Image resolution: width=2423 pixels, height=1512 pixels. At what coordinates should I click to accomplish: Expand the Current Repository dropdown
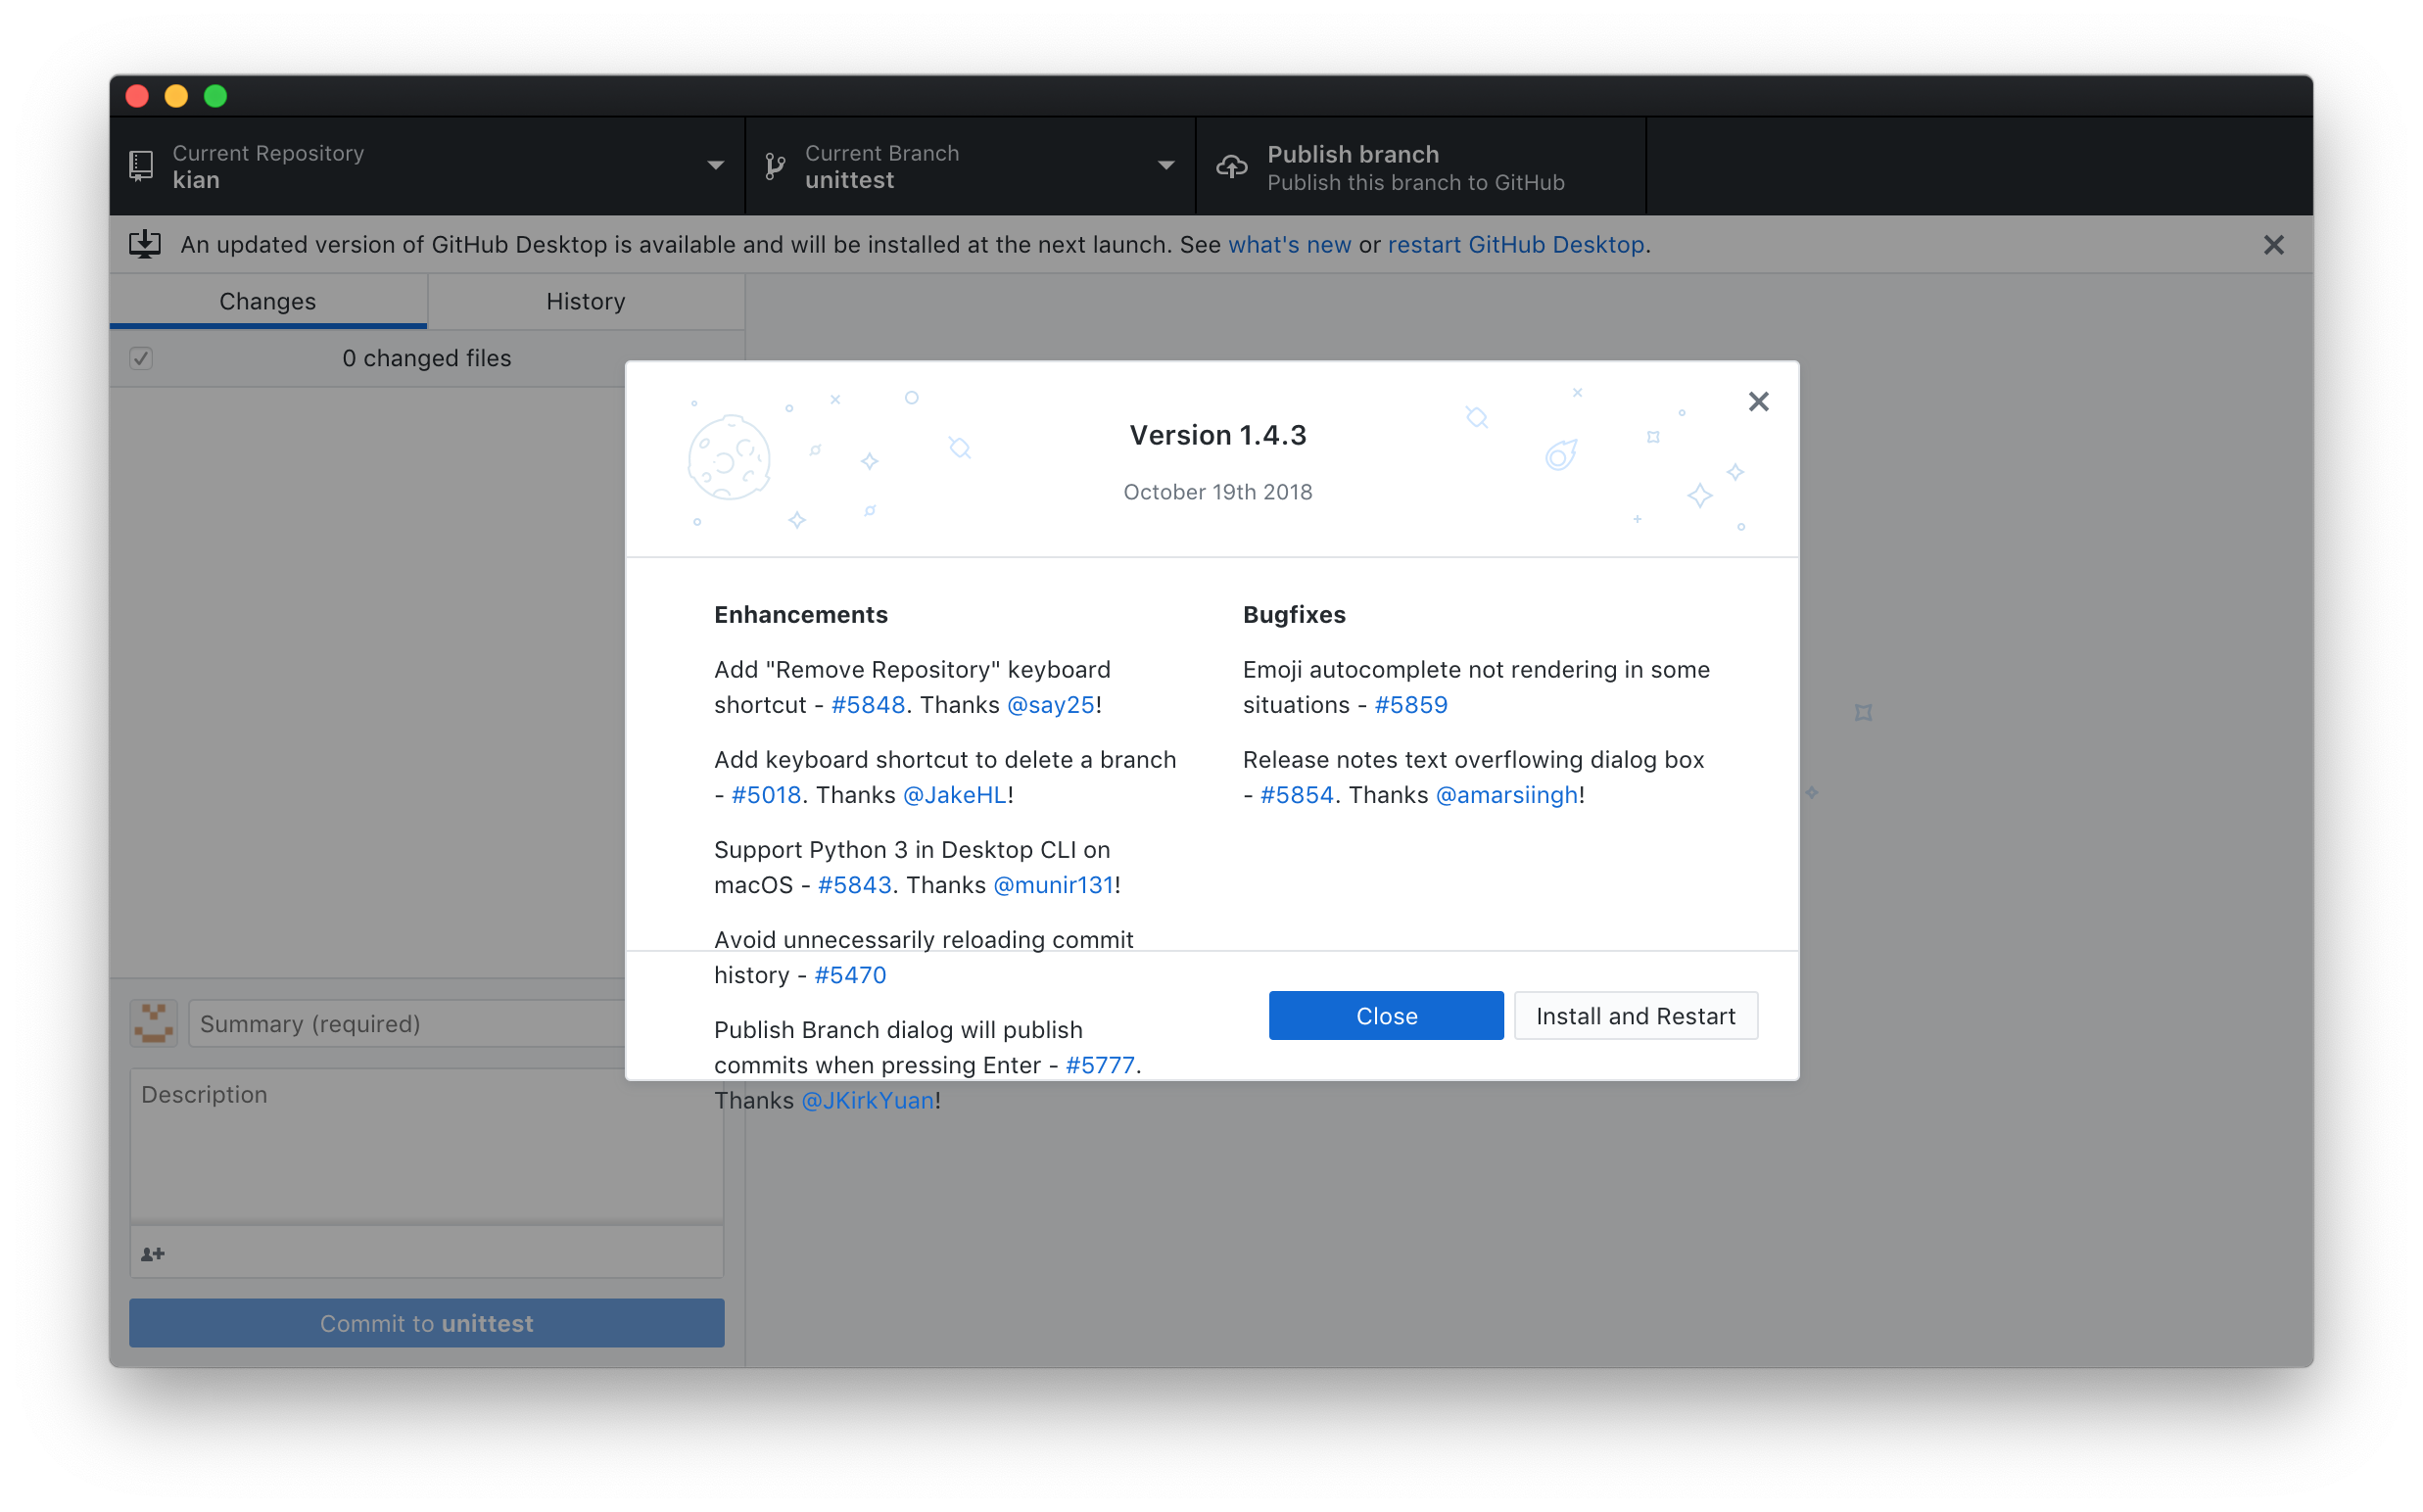coord(427,166)
